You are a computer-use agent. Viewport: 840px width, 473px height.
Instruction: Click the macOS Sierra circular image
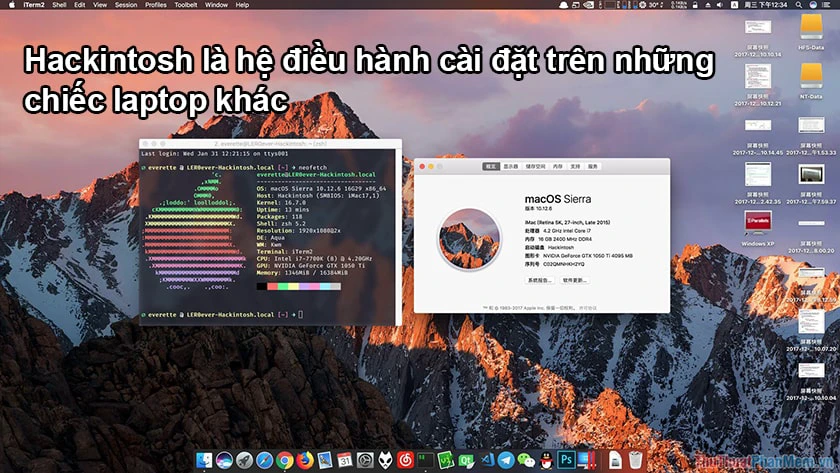pyautogui.click(x=470, y=239)
